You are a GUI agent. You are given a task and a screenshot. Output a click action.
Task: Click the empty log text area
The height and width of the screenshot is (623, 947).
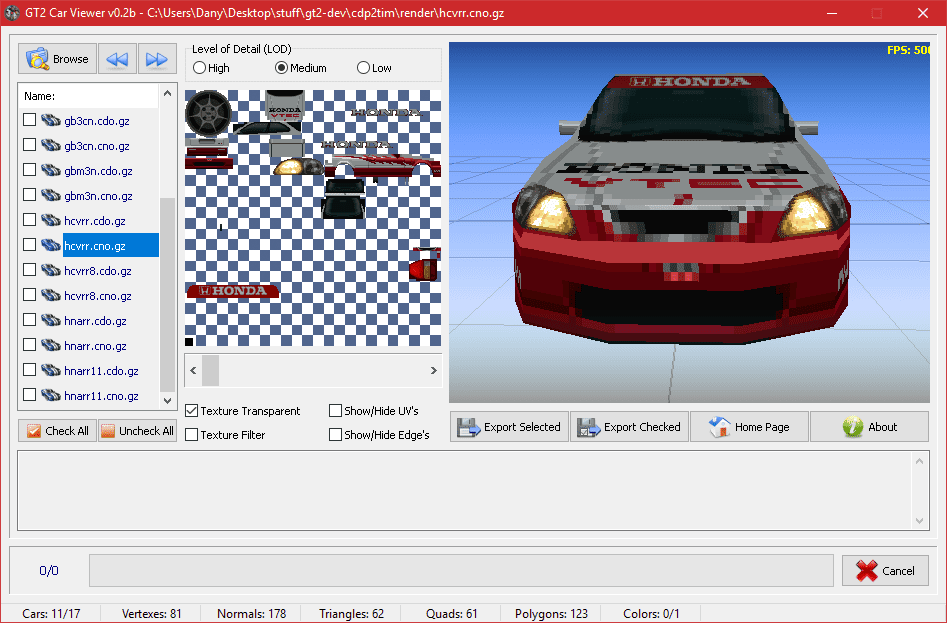point(464,490)
